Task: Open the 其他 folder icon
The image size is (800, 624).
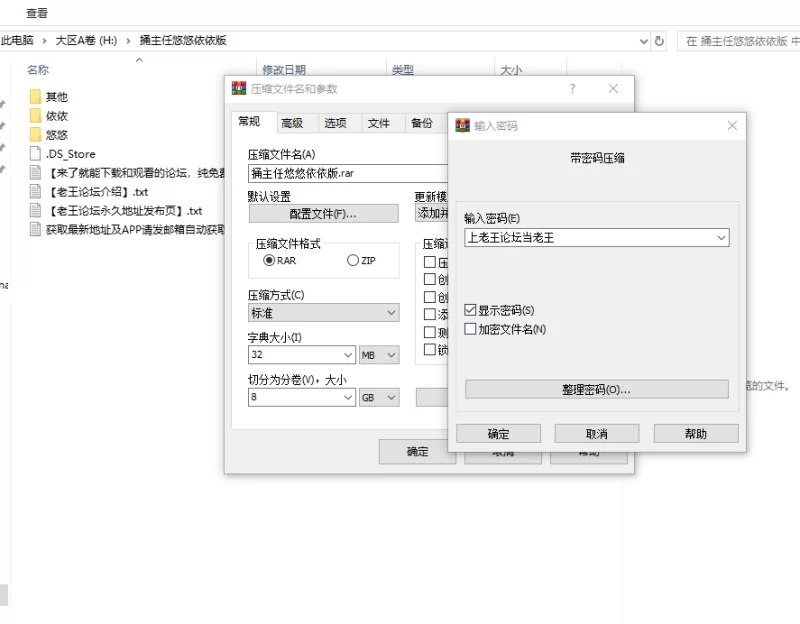Action: tap(35, 97)
